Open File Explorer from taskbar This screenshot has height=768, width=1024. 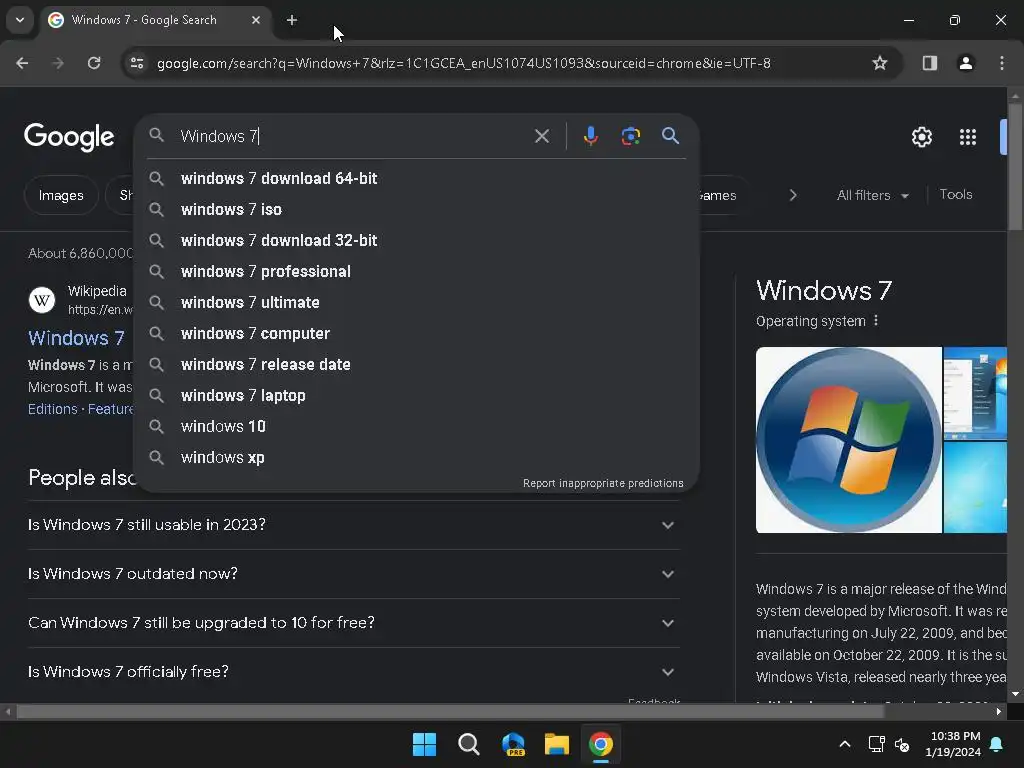pos(556,744)
